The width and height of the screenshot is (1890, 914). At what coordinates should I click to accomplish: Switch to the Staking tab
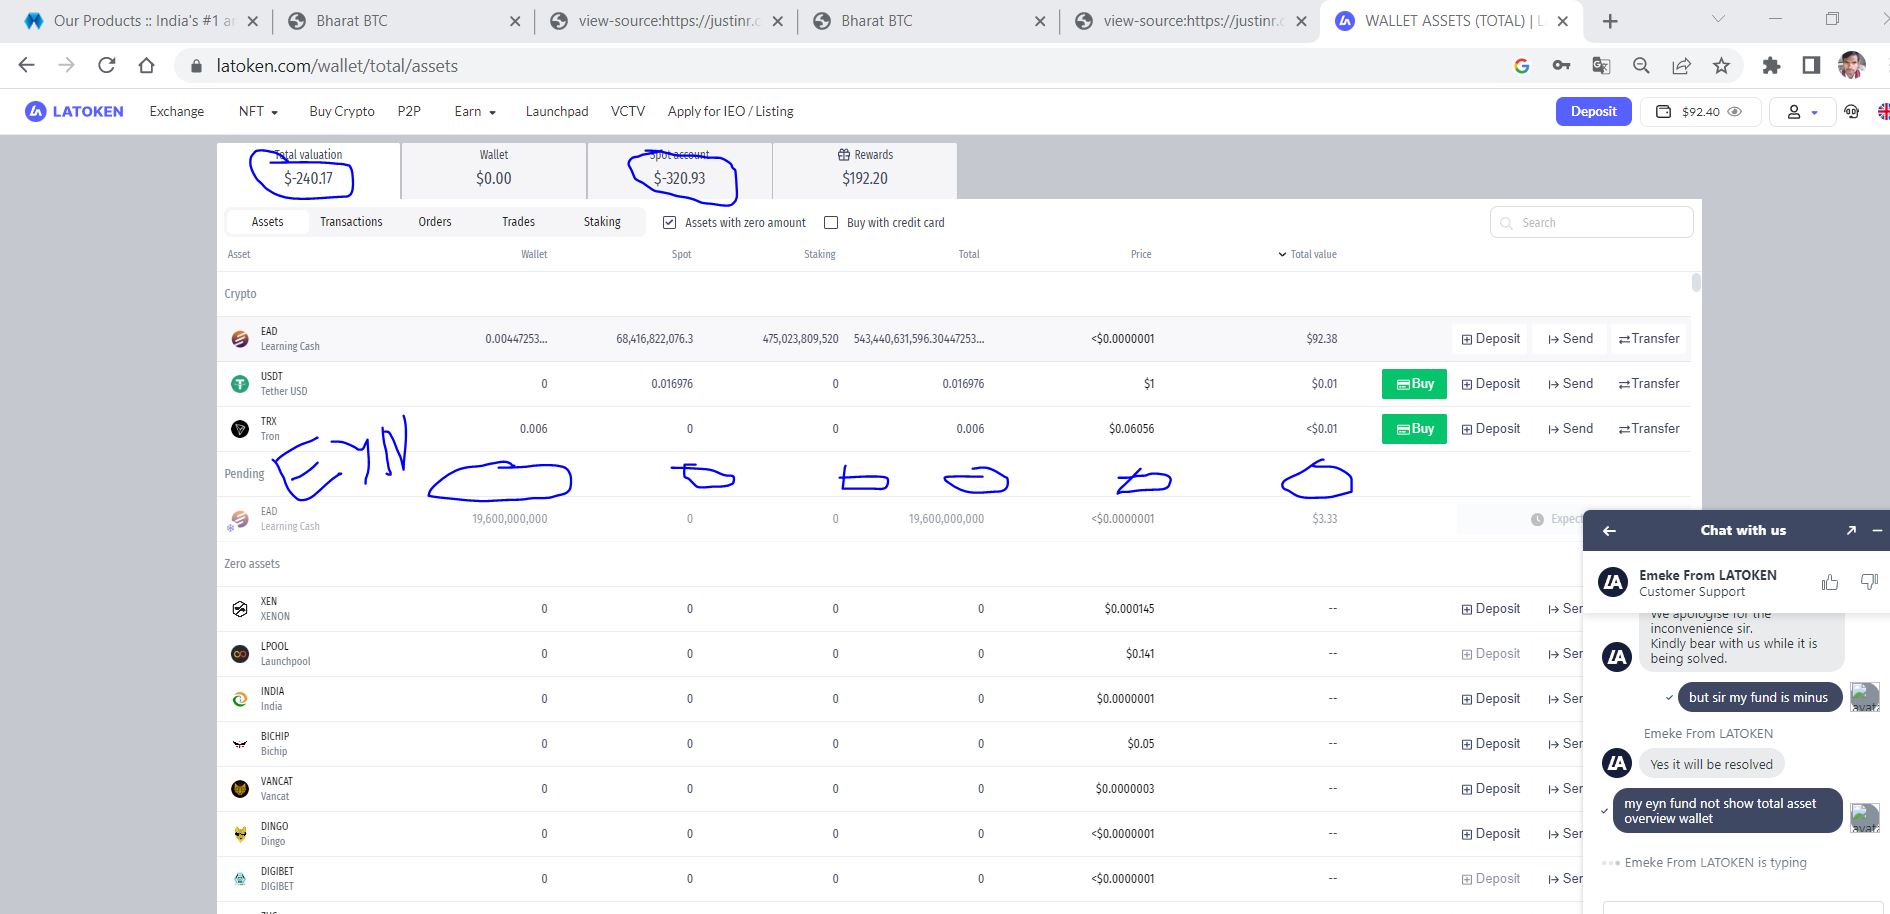(602, 222)
